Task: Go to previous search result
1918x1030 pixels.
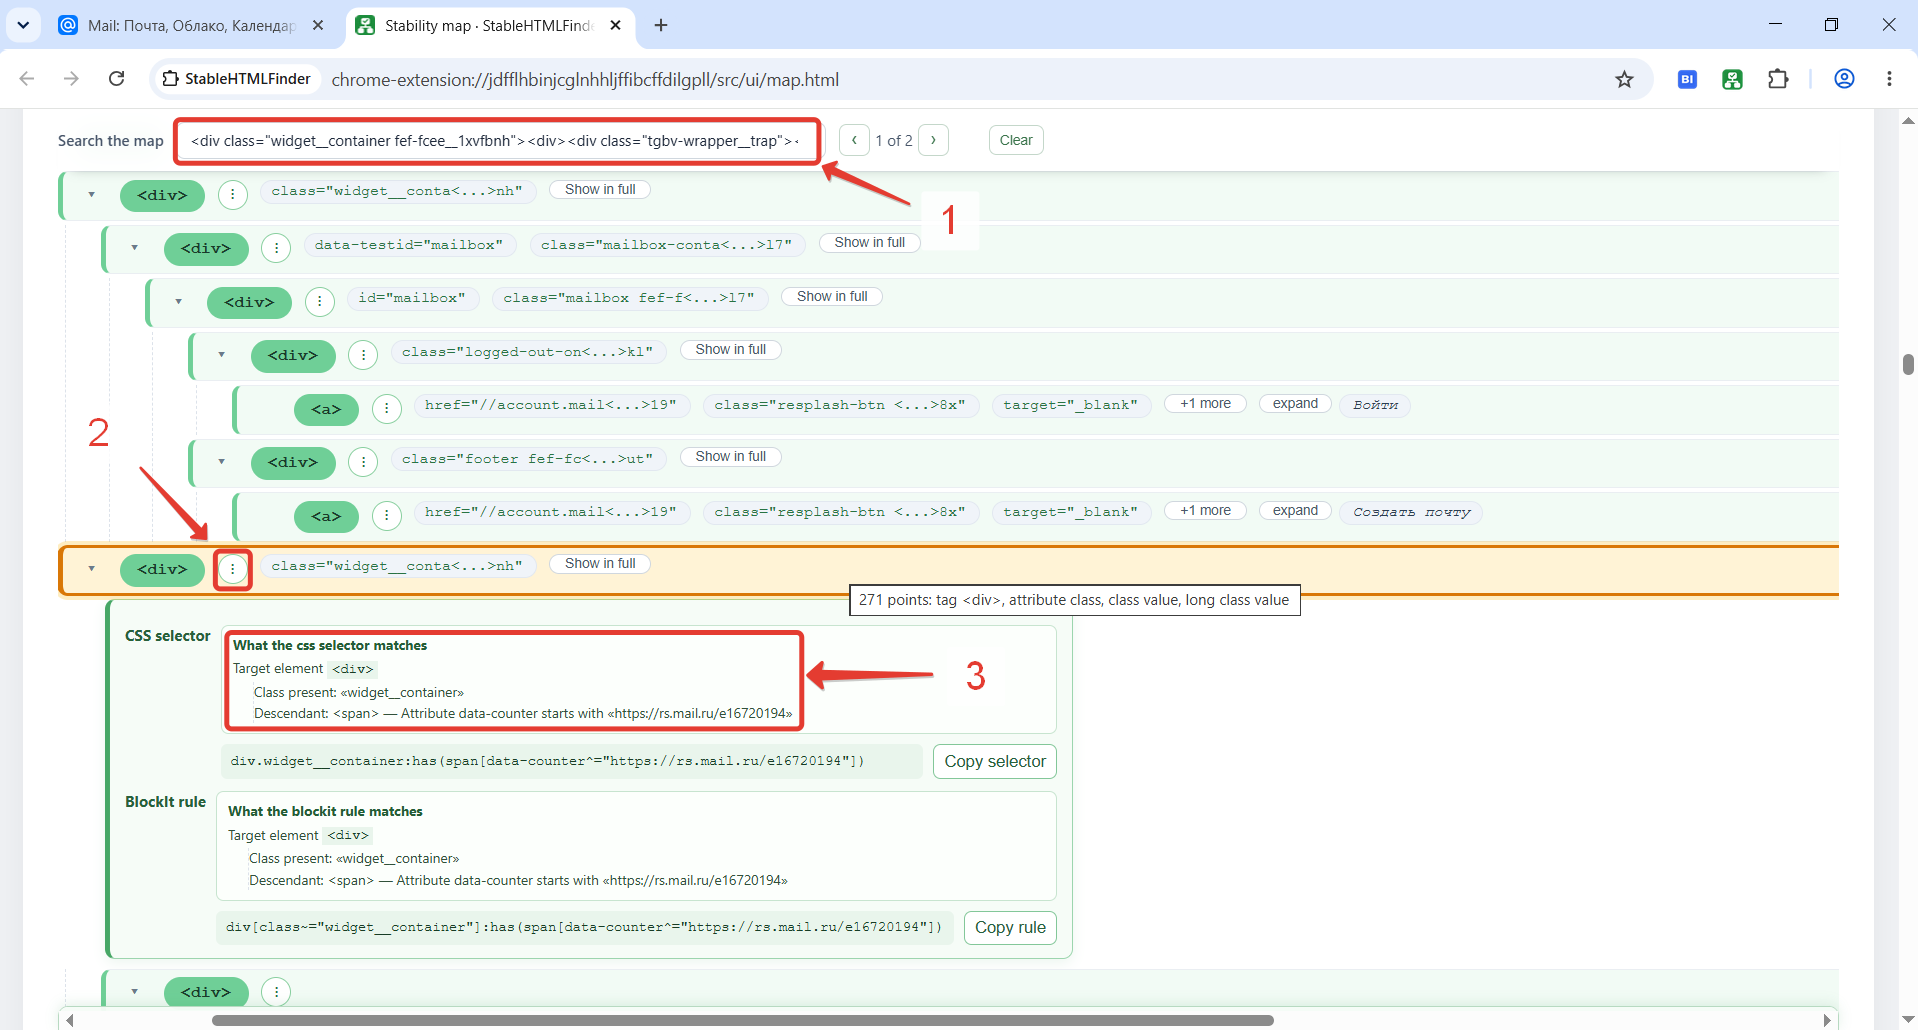Action: [854, 140]
